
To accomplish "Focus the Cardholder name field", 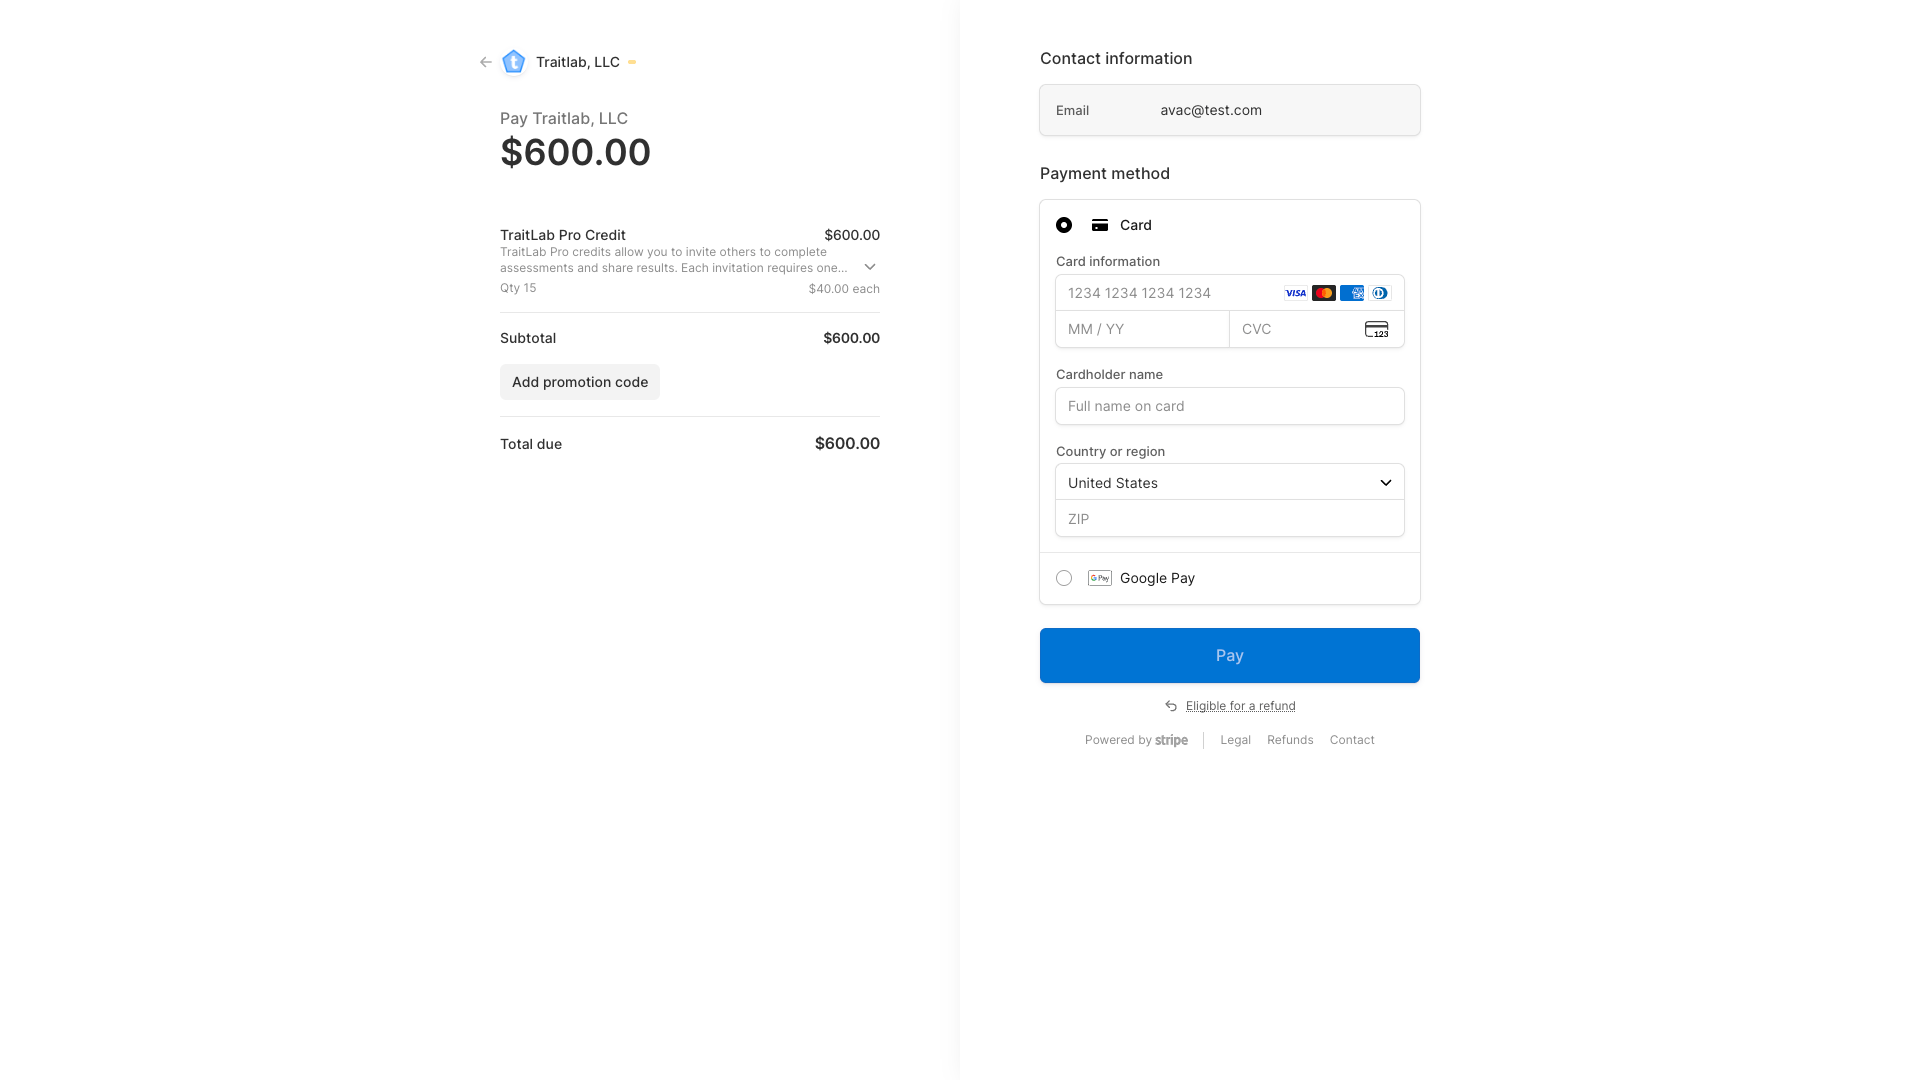I will click(x=1229, y=406).
